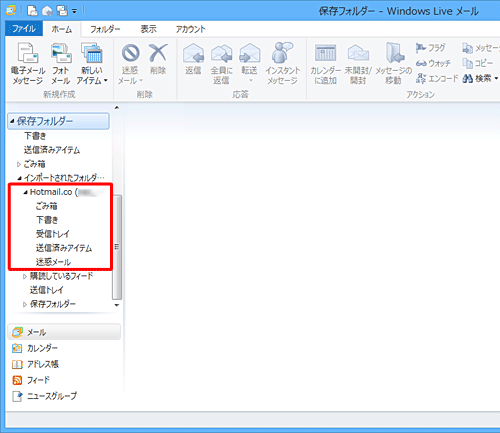Switch to the Account (アカウント) tab
The width and height of the screenshot is (500, 433).
point(190,29)
